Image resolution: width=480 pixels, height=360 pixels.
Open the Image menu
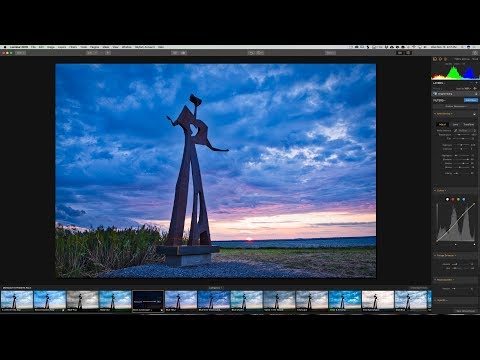pyautogui.click(x=51, y=47)
